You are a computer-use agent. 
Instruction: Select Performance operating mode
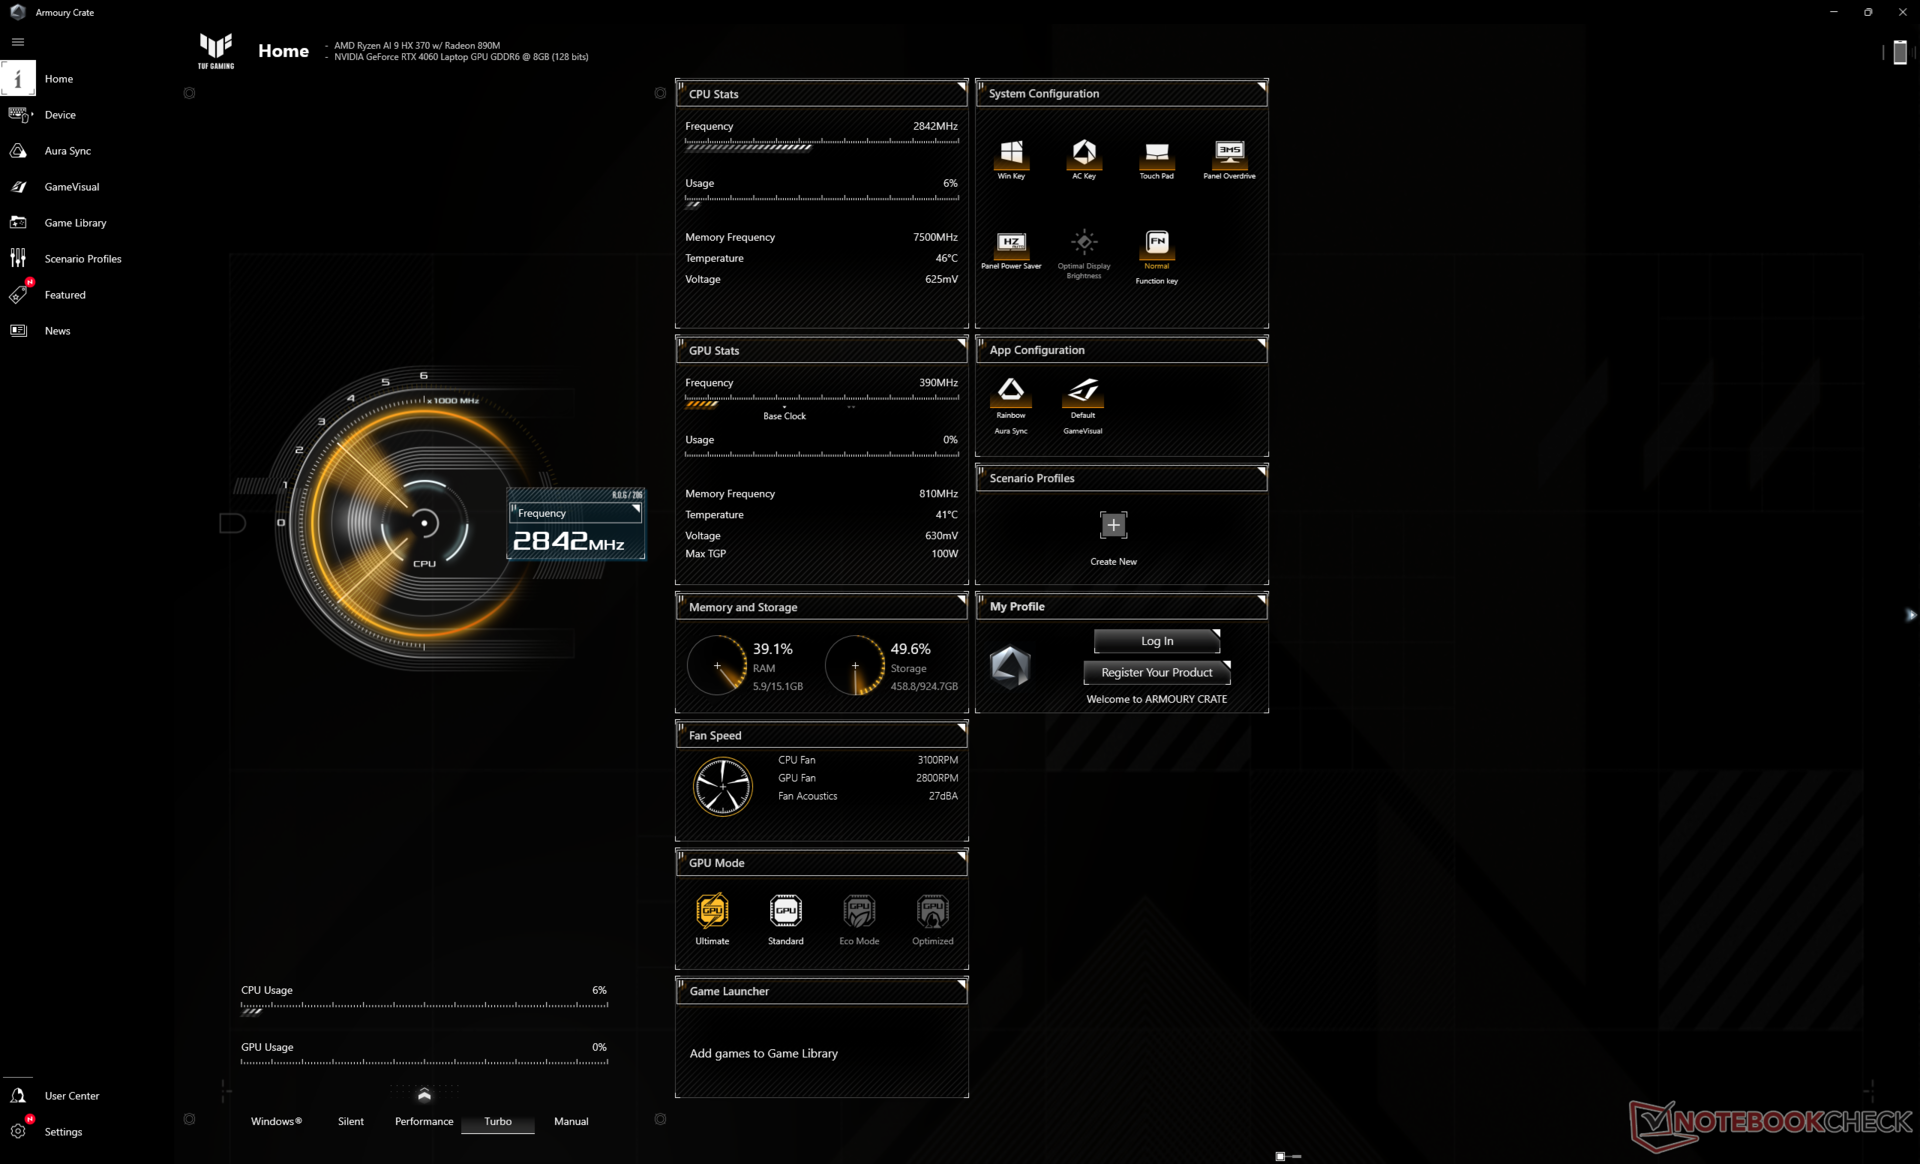tap(424, 1121)
